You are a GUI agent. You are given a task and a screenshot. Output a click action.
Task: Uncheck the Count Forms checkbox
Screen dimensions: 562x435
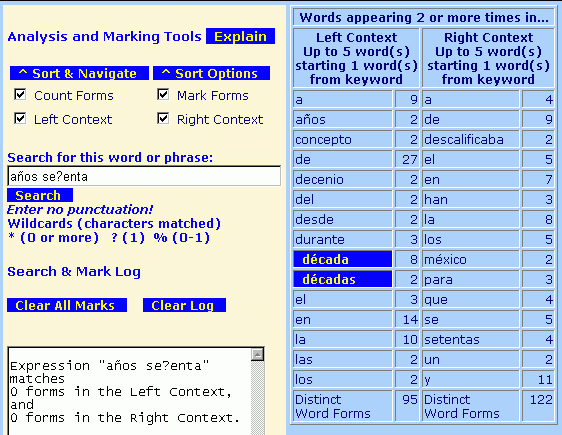coord(20,95)
